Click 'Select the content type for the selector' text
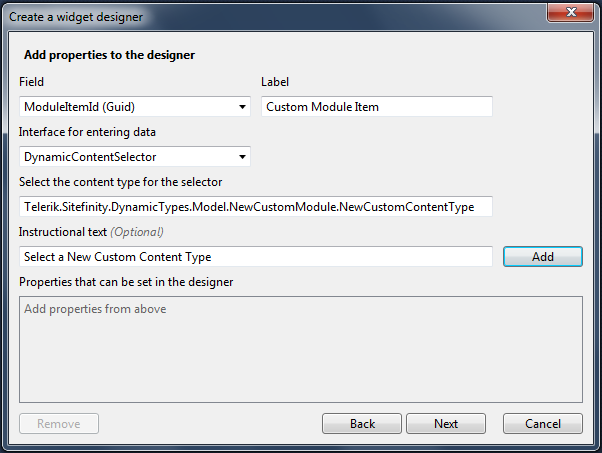The height and width of the screenshot is (453, 602). 120,181
